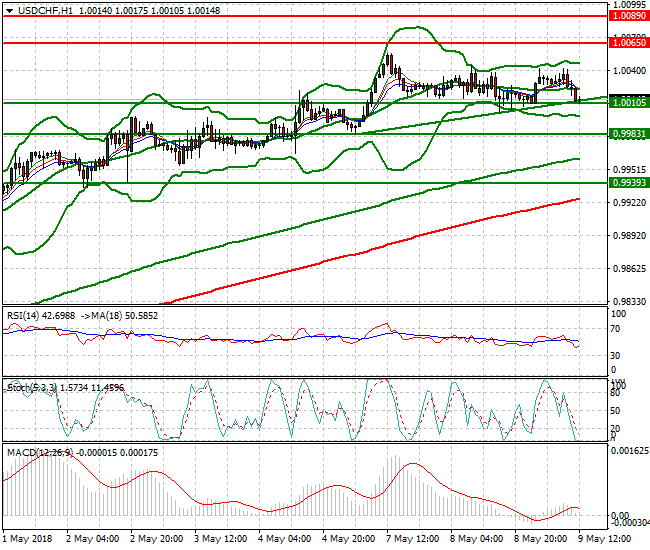Click the 2 May 20:00 time label

[x=157, y=539]
